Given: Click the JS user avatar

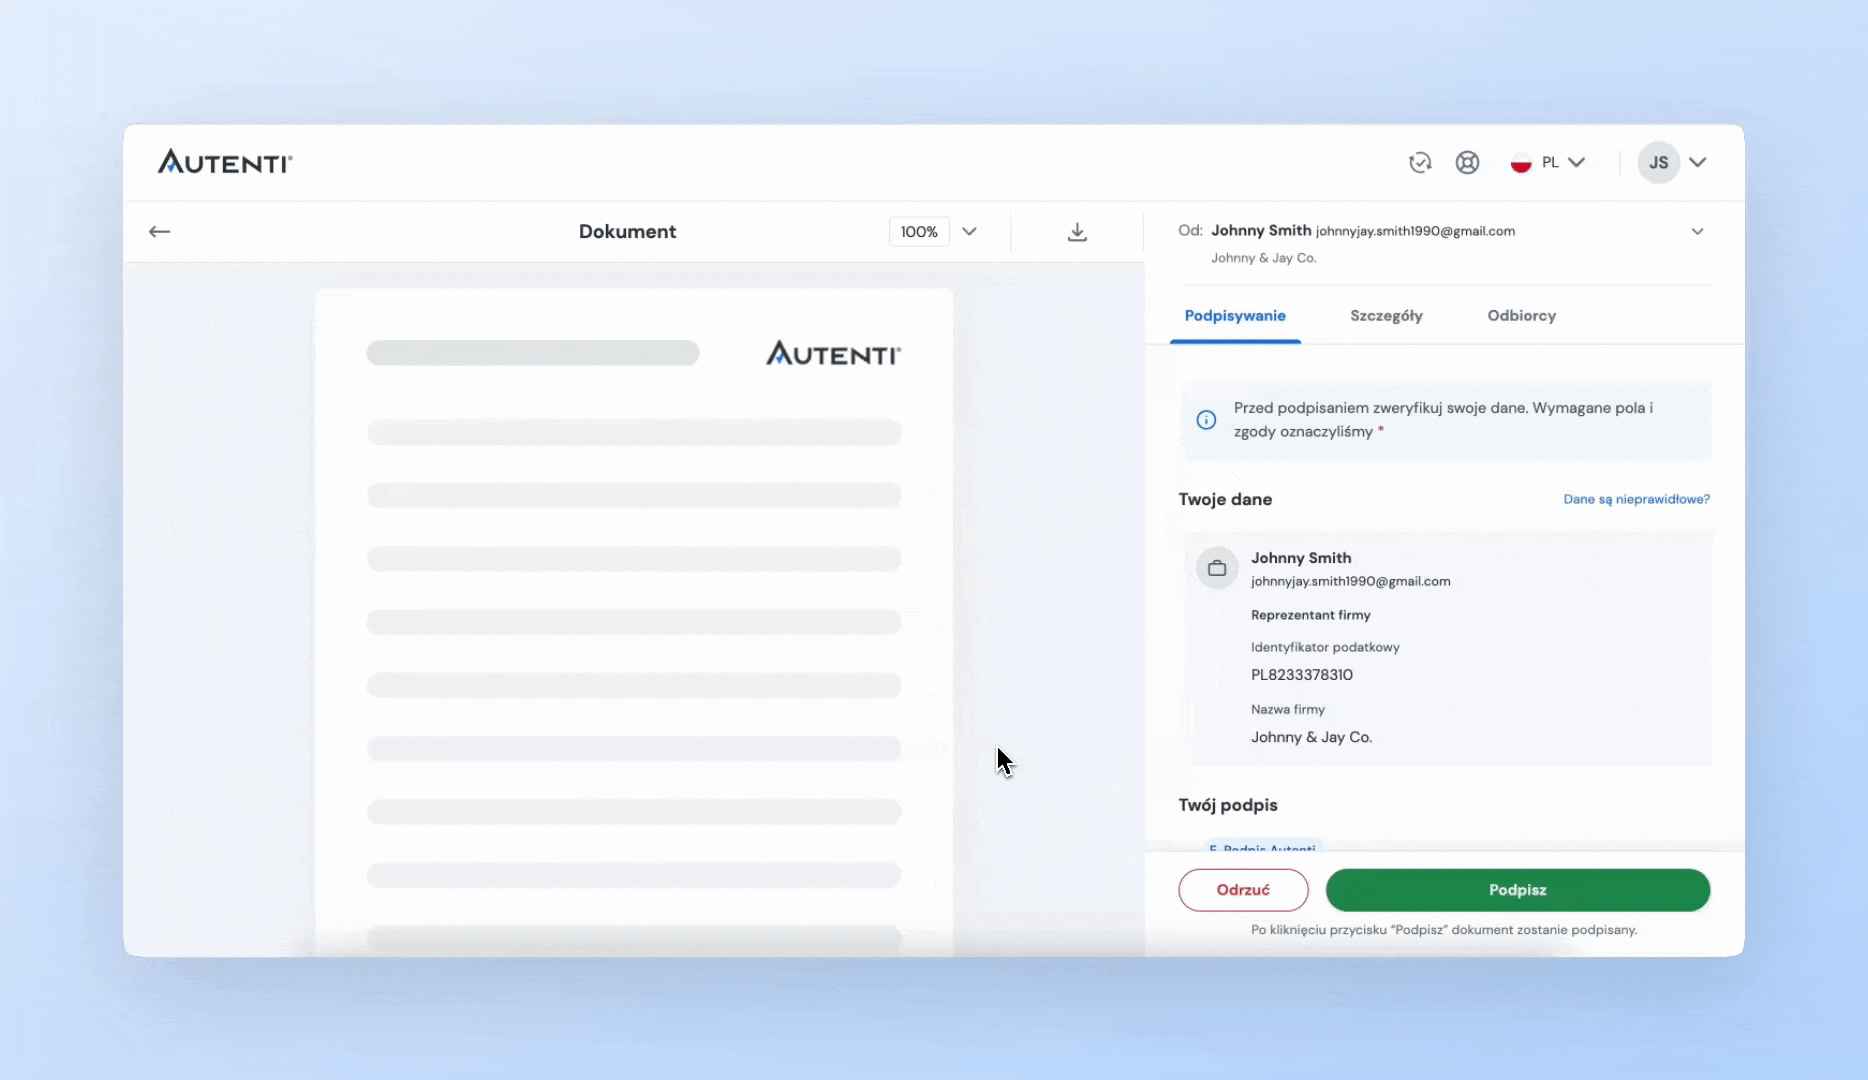Looking at the screenshot, I should tap(1658, 163).
